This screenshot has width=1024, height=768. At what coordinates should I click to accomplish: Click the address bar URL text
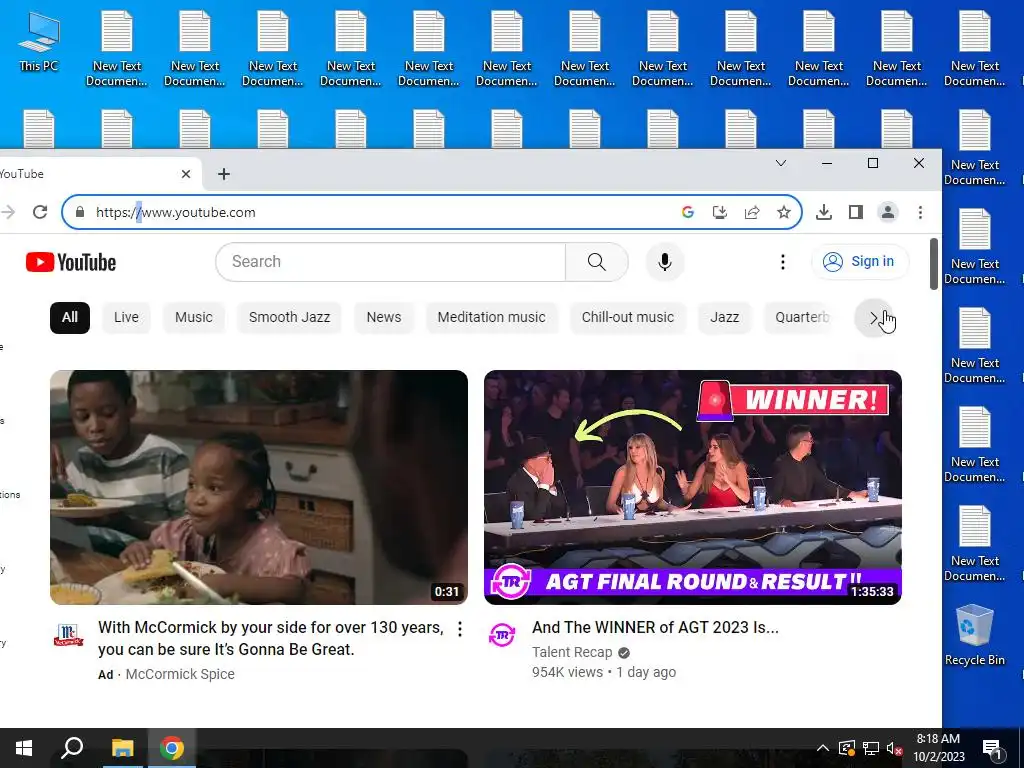click(176, 212)
